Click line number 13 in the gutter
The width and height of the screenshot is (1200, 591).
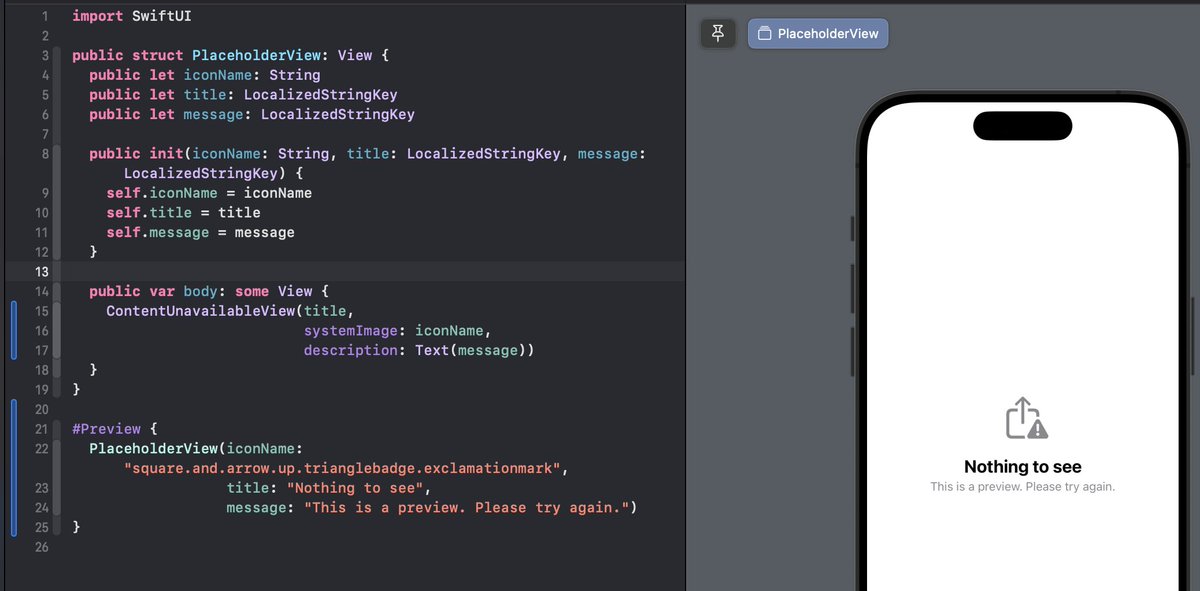pyautogui.click(x=43, y=271)
